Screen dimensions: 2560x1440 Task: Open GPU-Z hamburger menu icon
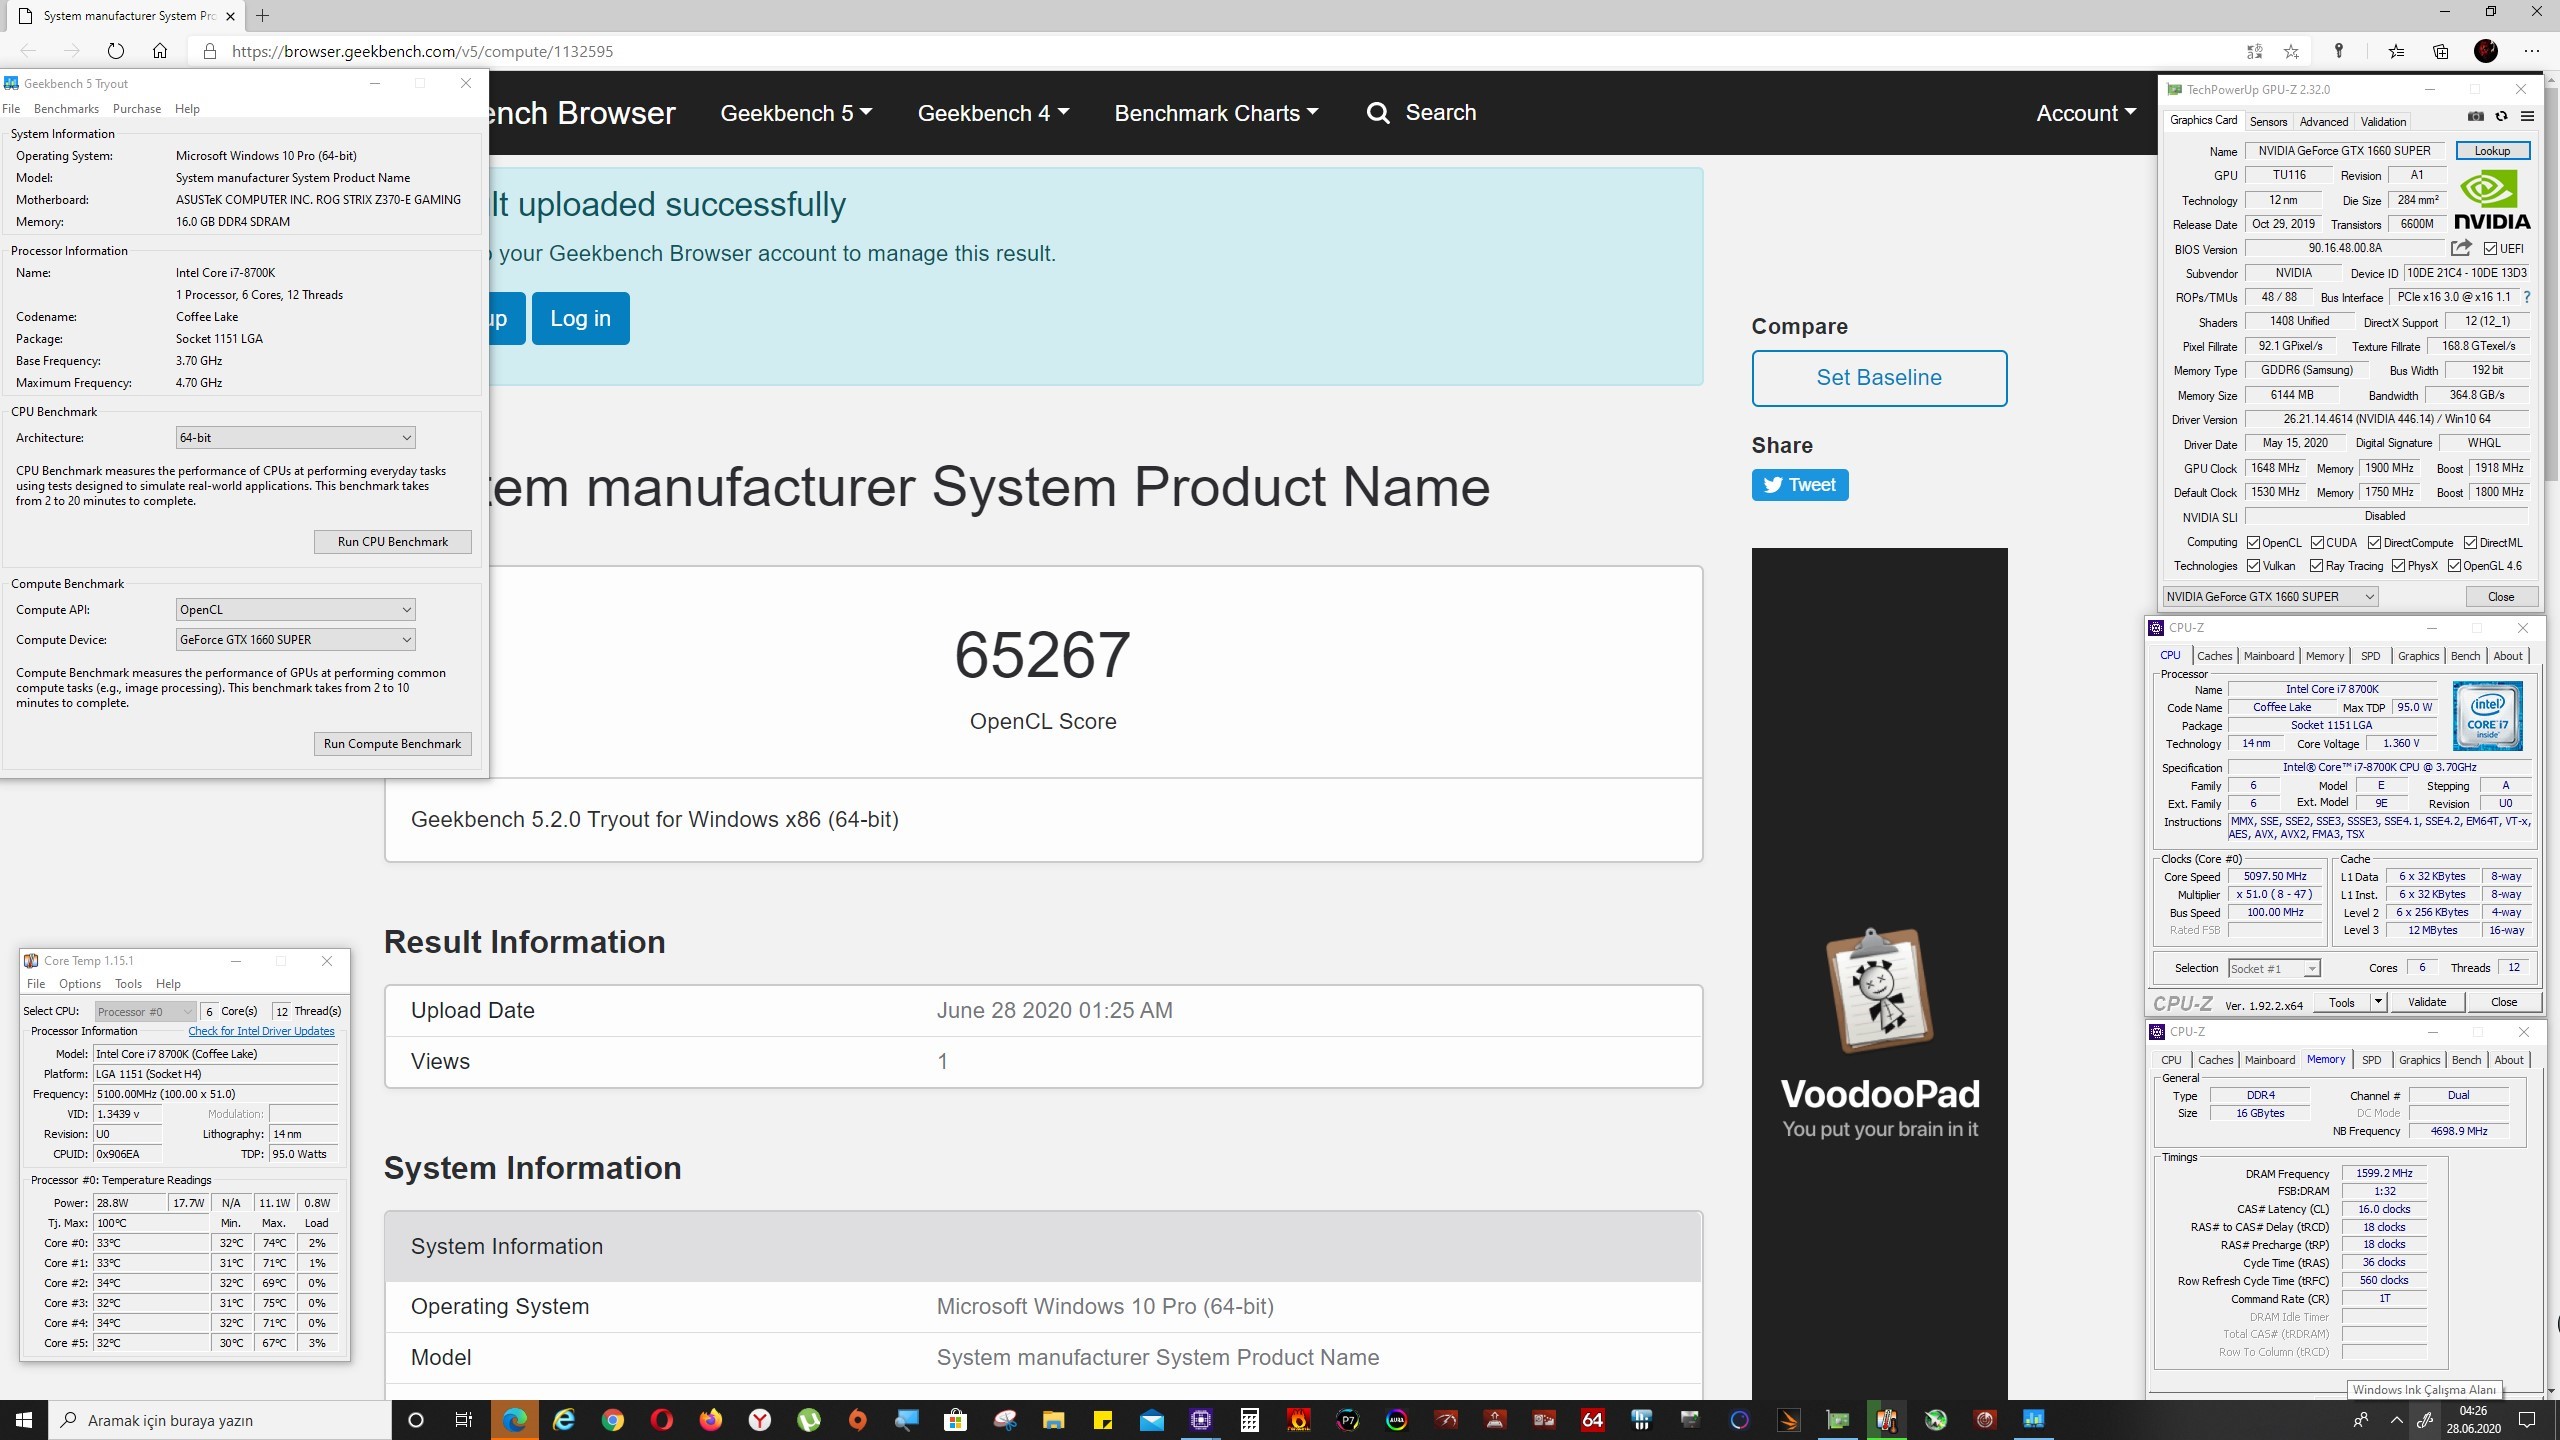pos(2527,117)
